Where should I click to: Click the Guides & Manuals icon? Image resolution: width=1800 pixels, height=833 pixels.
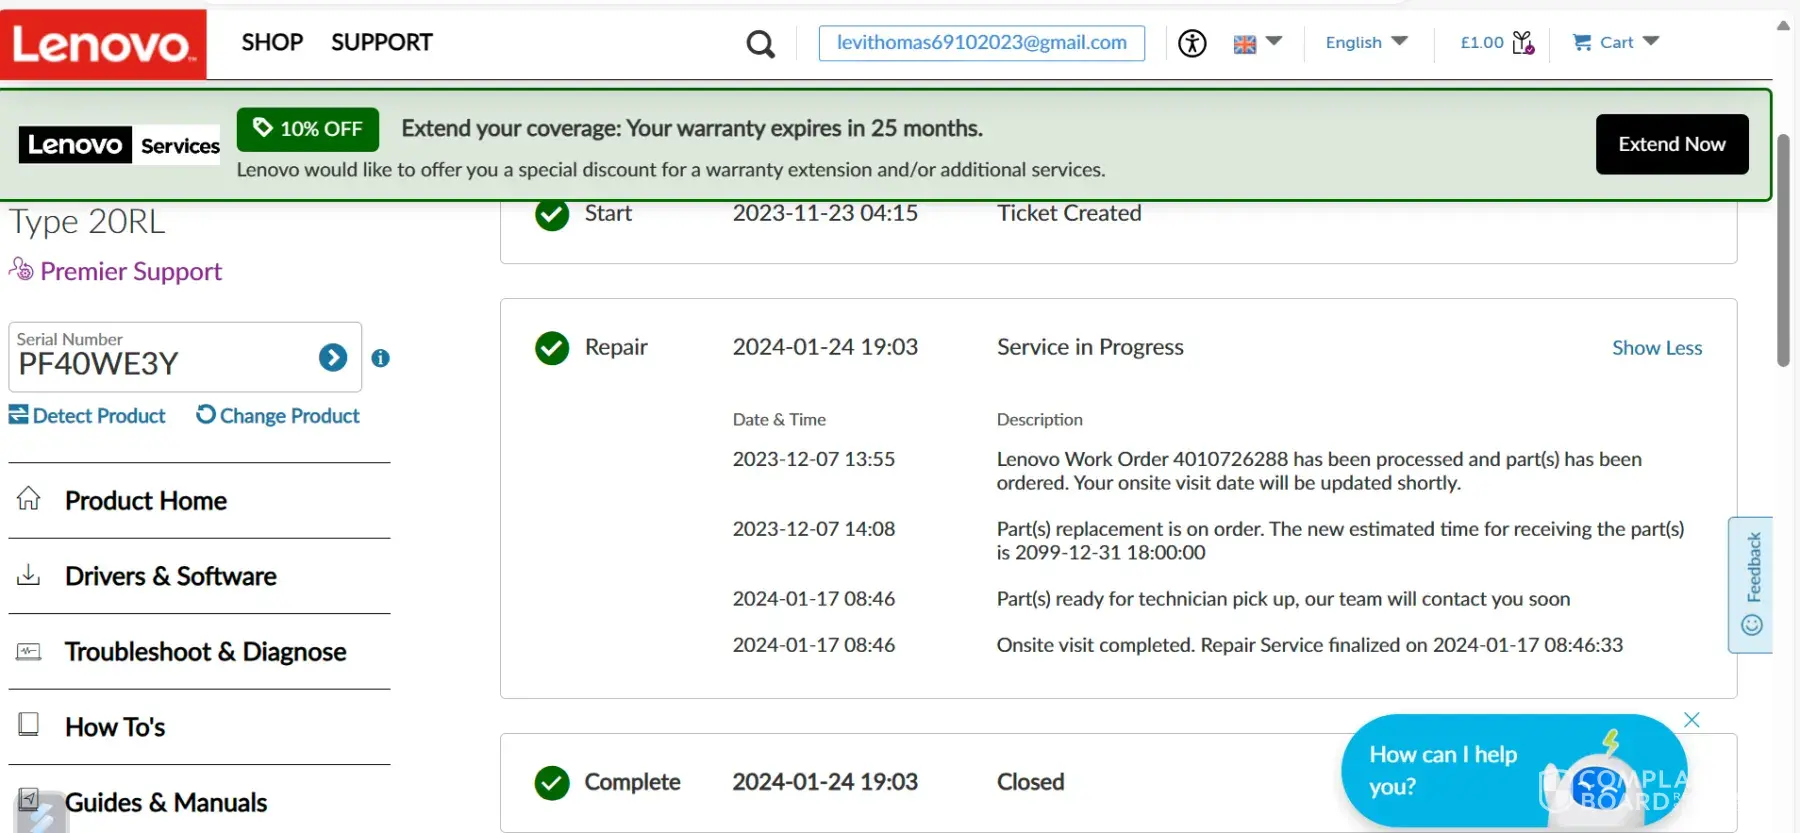(x=29, y=799)
